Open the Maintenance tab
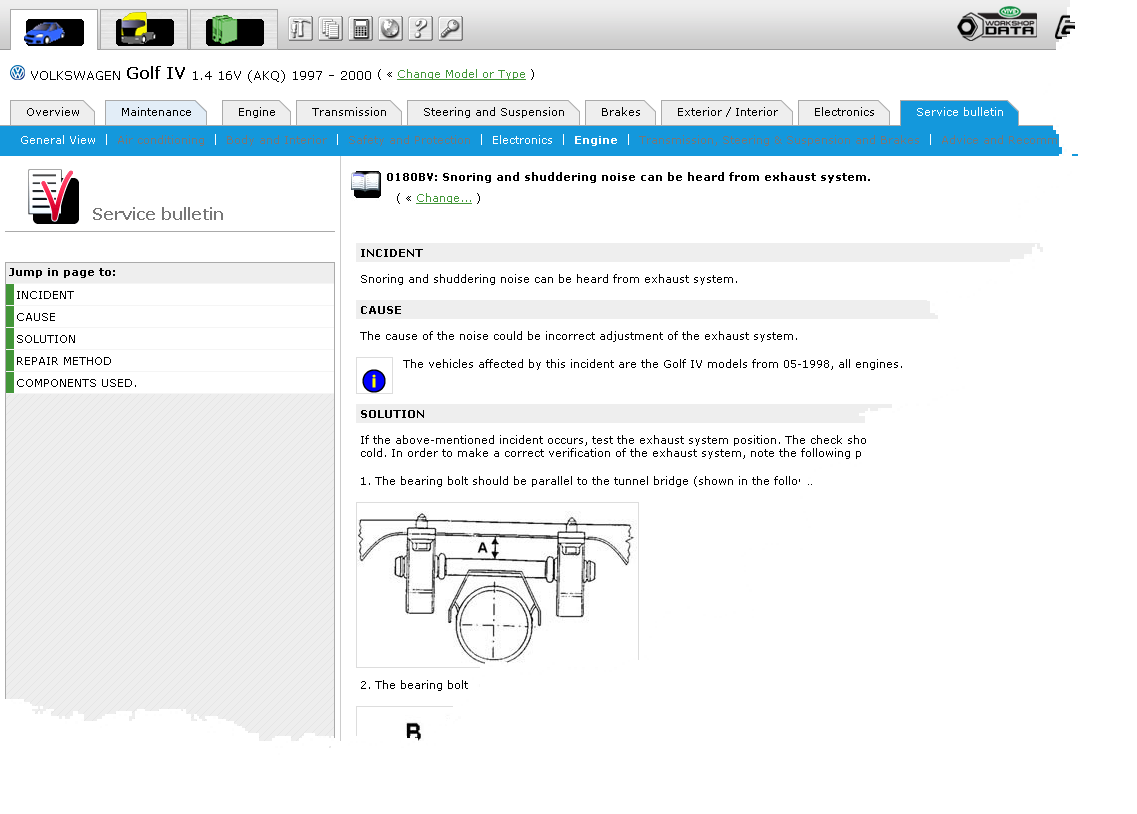This screenshot has width=1137, height=814. pyautogui.click(x=156, y=112)
